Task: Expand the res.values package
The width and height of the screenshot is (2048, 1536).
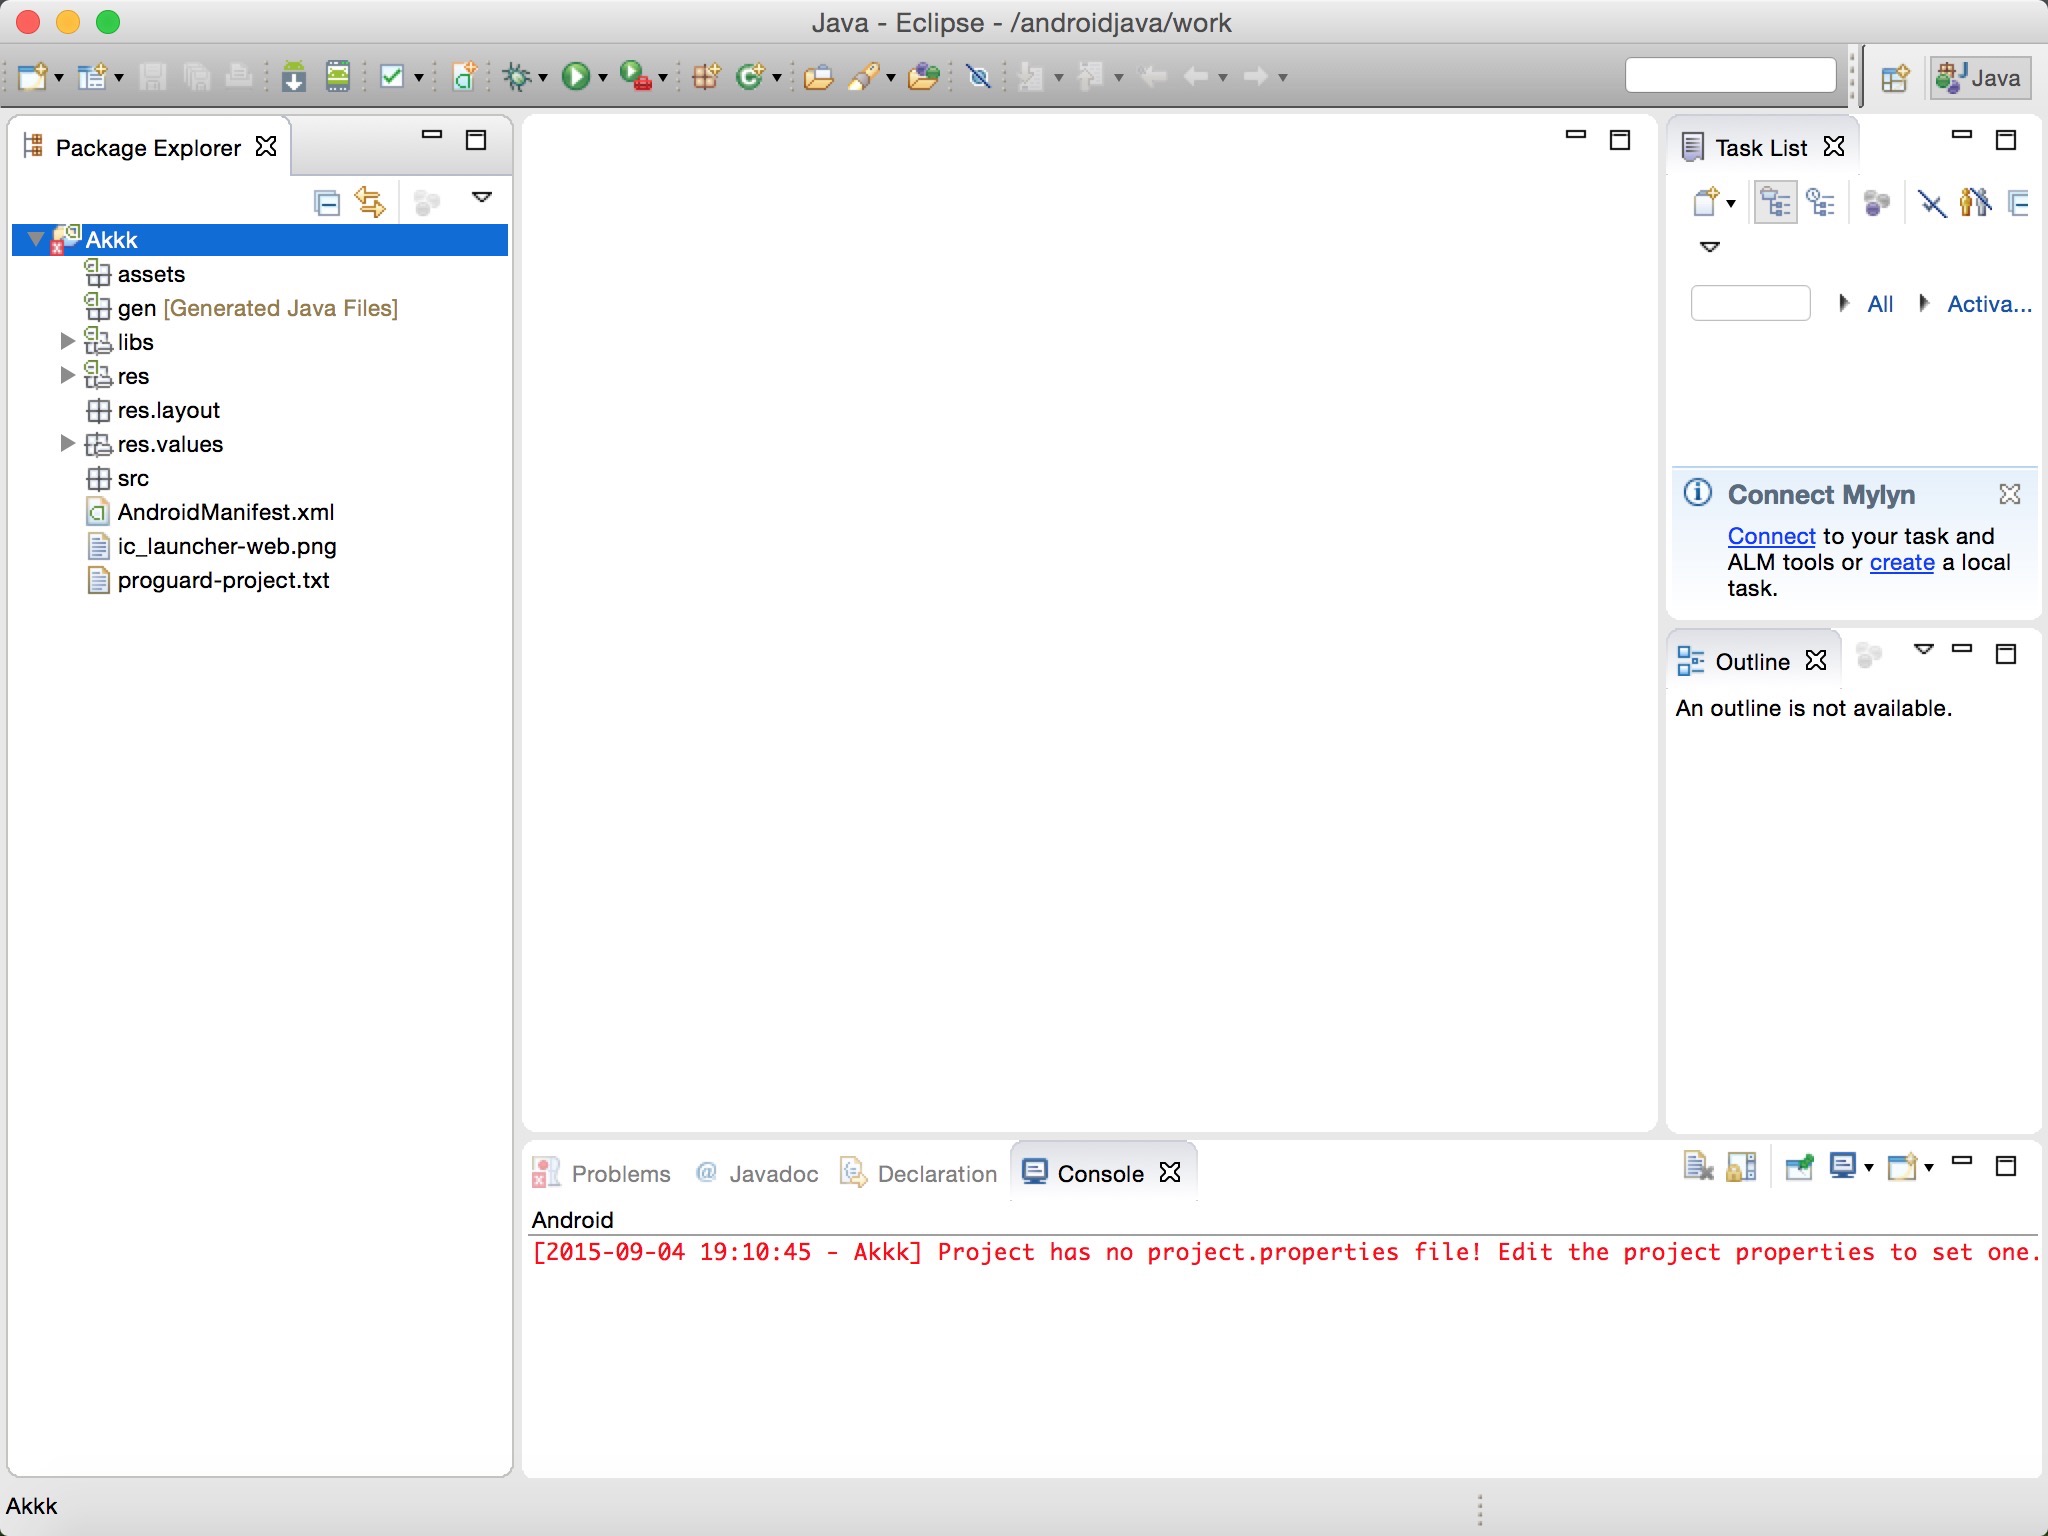Action: click(x=67, y=443)
